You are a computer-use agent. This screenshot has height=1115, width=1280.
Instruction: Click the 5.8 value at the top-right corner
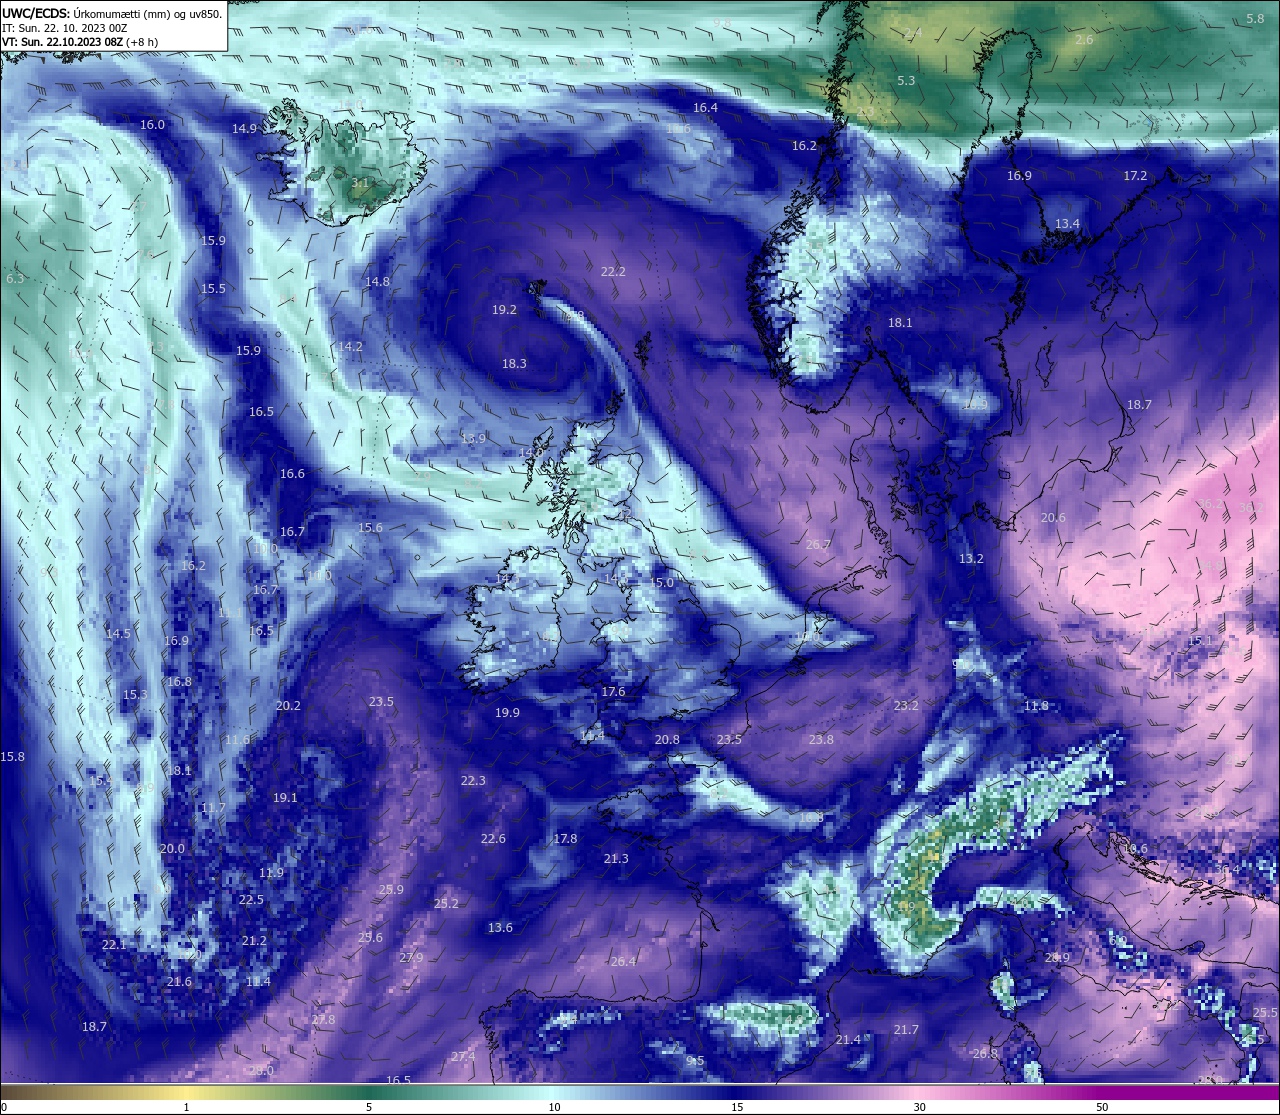1255,19
